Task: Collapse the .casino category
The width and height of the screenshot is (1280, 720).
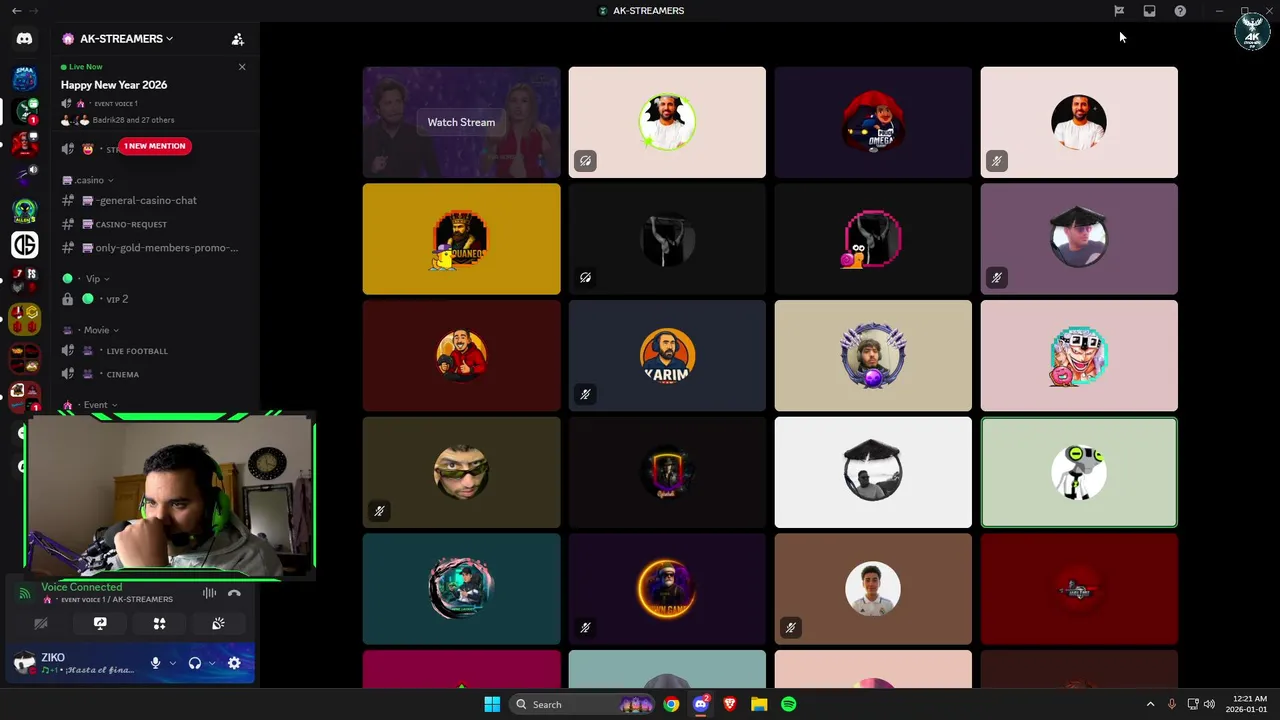Action: (89, 180)
